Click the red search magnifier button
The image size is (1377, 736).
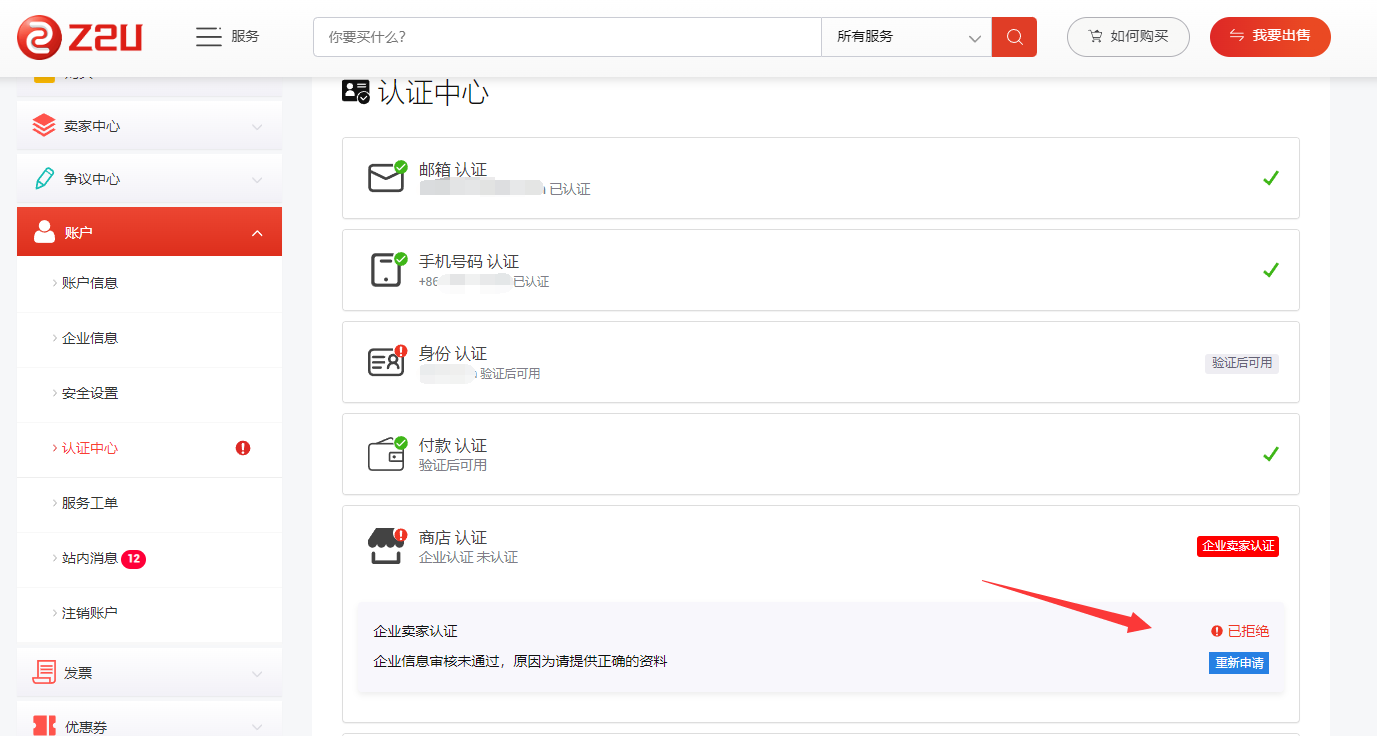pos(1014,37)
